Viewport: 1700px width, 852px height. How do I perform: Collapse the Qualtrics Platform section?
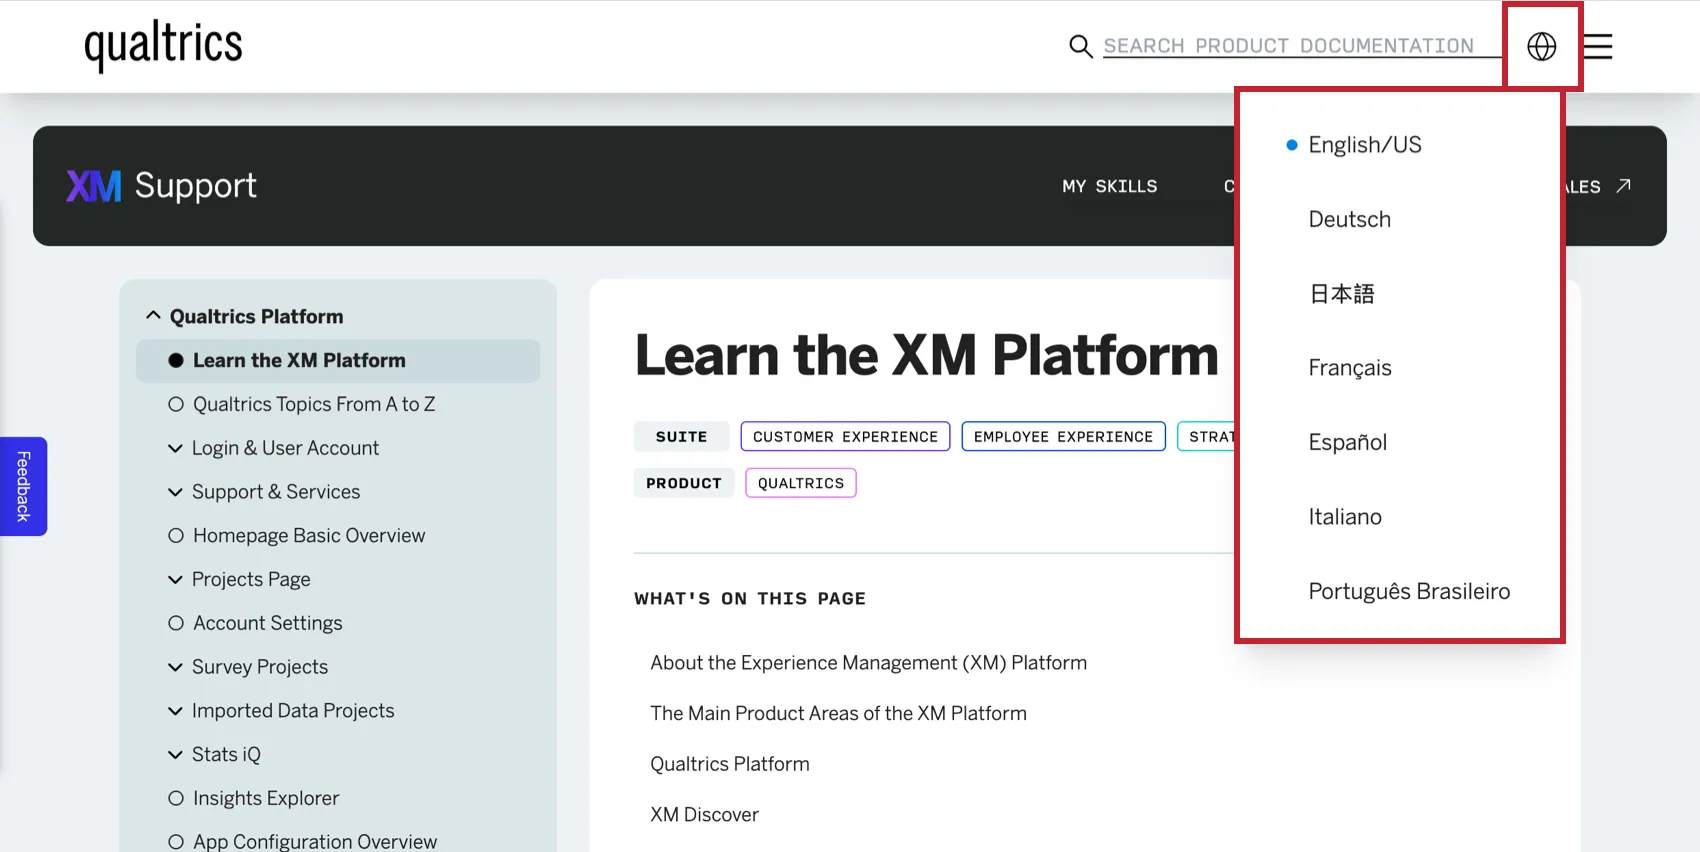tap(152, 316)
